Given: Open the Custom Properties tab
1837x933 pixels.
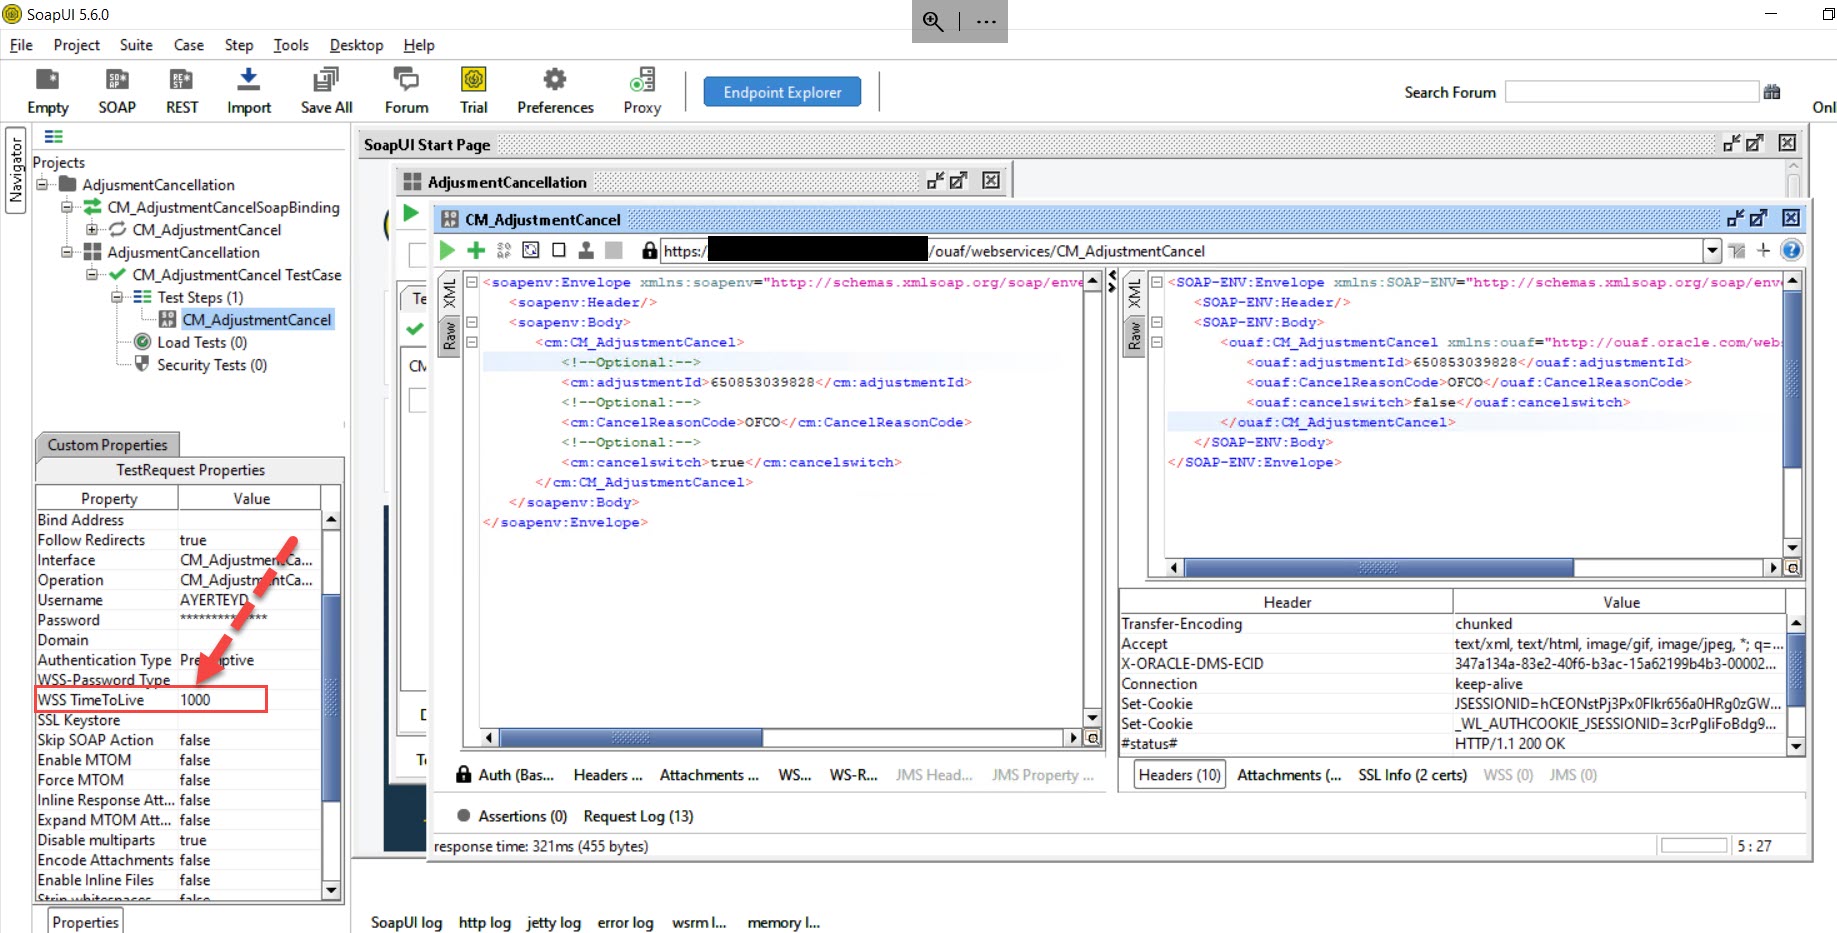Looking at the screenshot, I should tap(107, 445).
